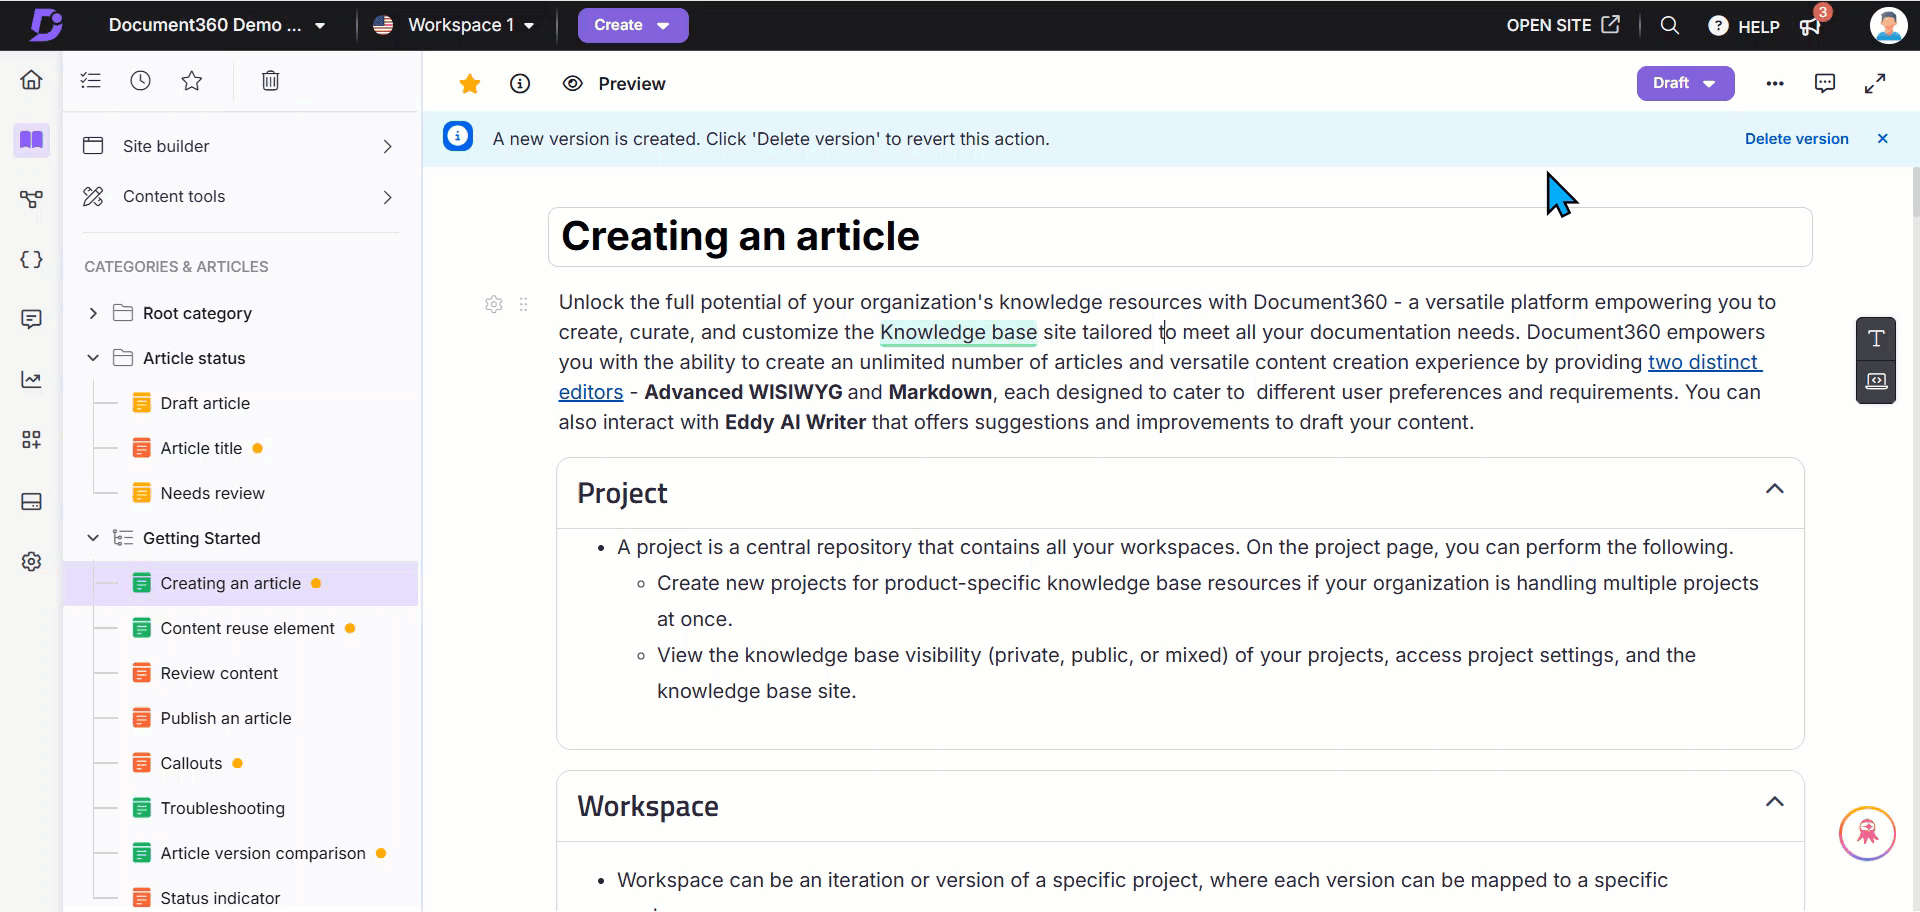Open the announcements megaphone icon
Image resolution: width=1920 pixels, height=912 pixels.
[1811, 26]
